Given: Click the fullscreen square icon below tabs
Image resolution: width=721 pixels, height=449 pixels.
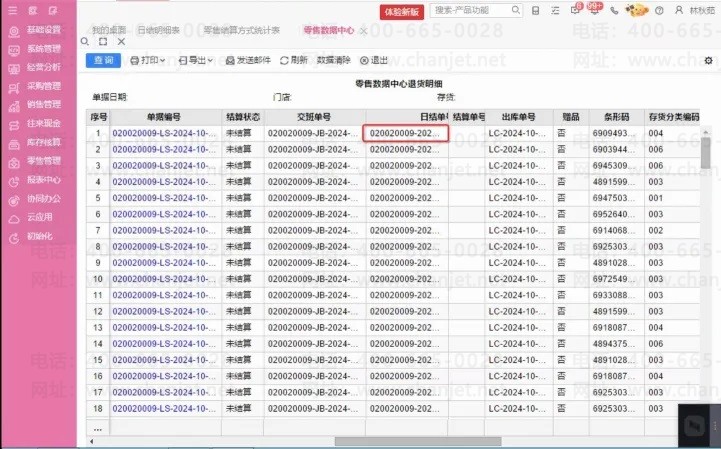Looking at the screenshot, I should point(104,43).
